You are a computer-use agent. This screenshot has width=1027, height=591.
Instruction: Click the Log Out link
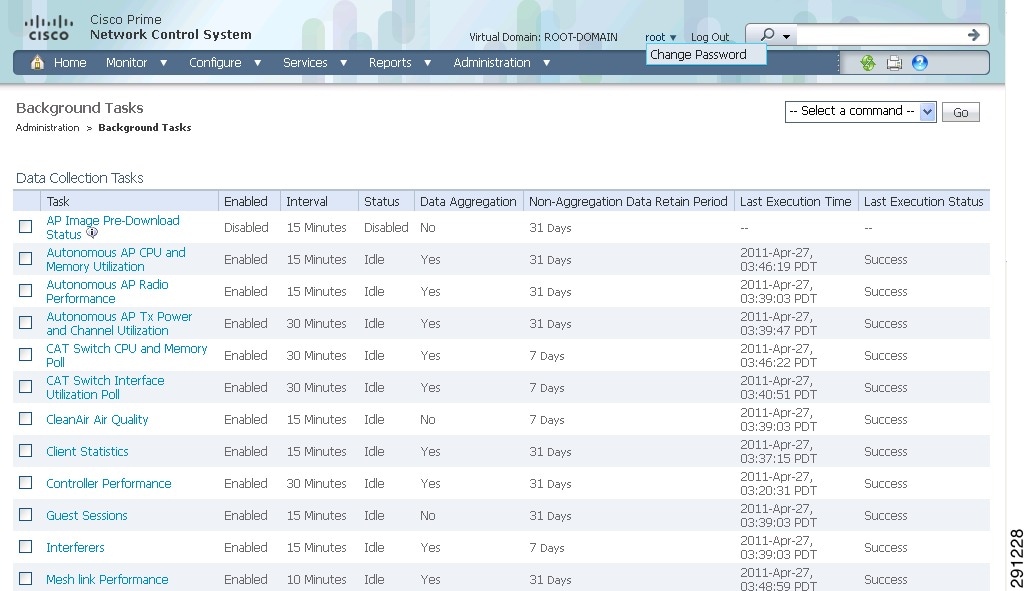point(709,37)
